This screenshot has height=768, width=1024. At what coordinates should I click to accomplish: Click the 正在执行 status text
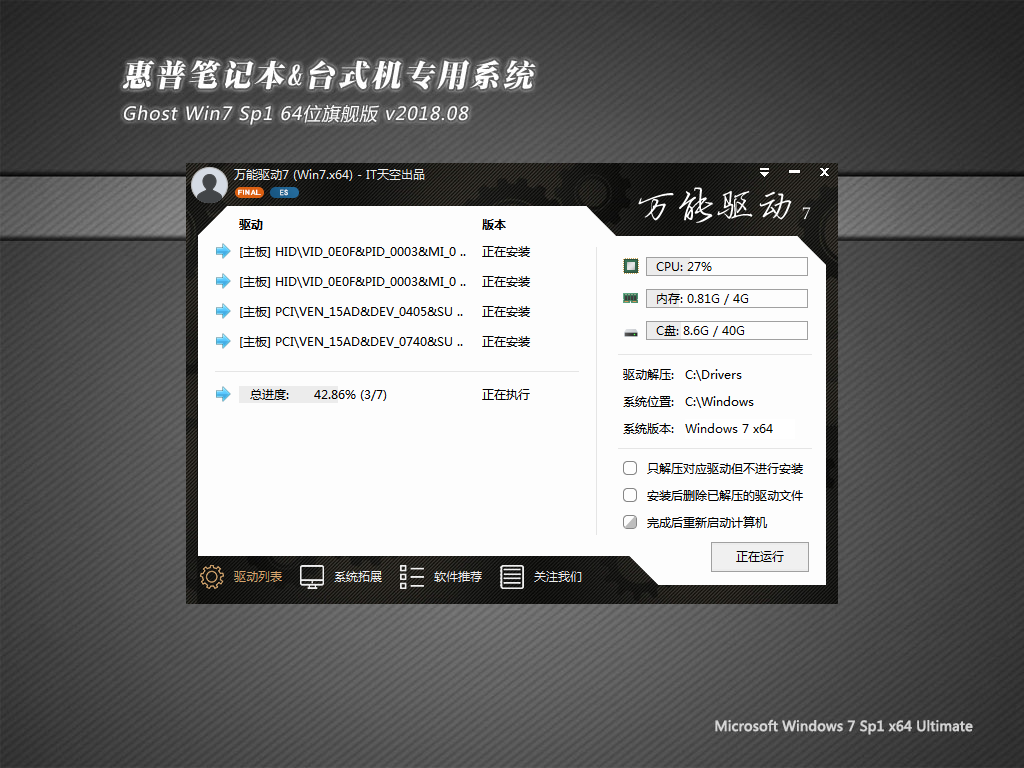tap(506, 394)
